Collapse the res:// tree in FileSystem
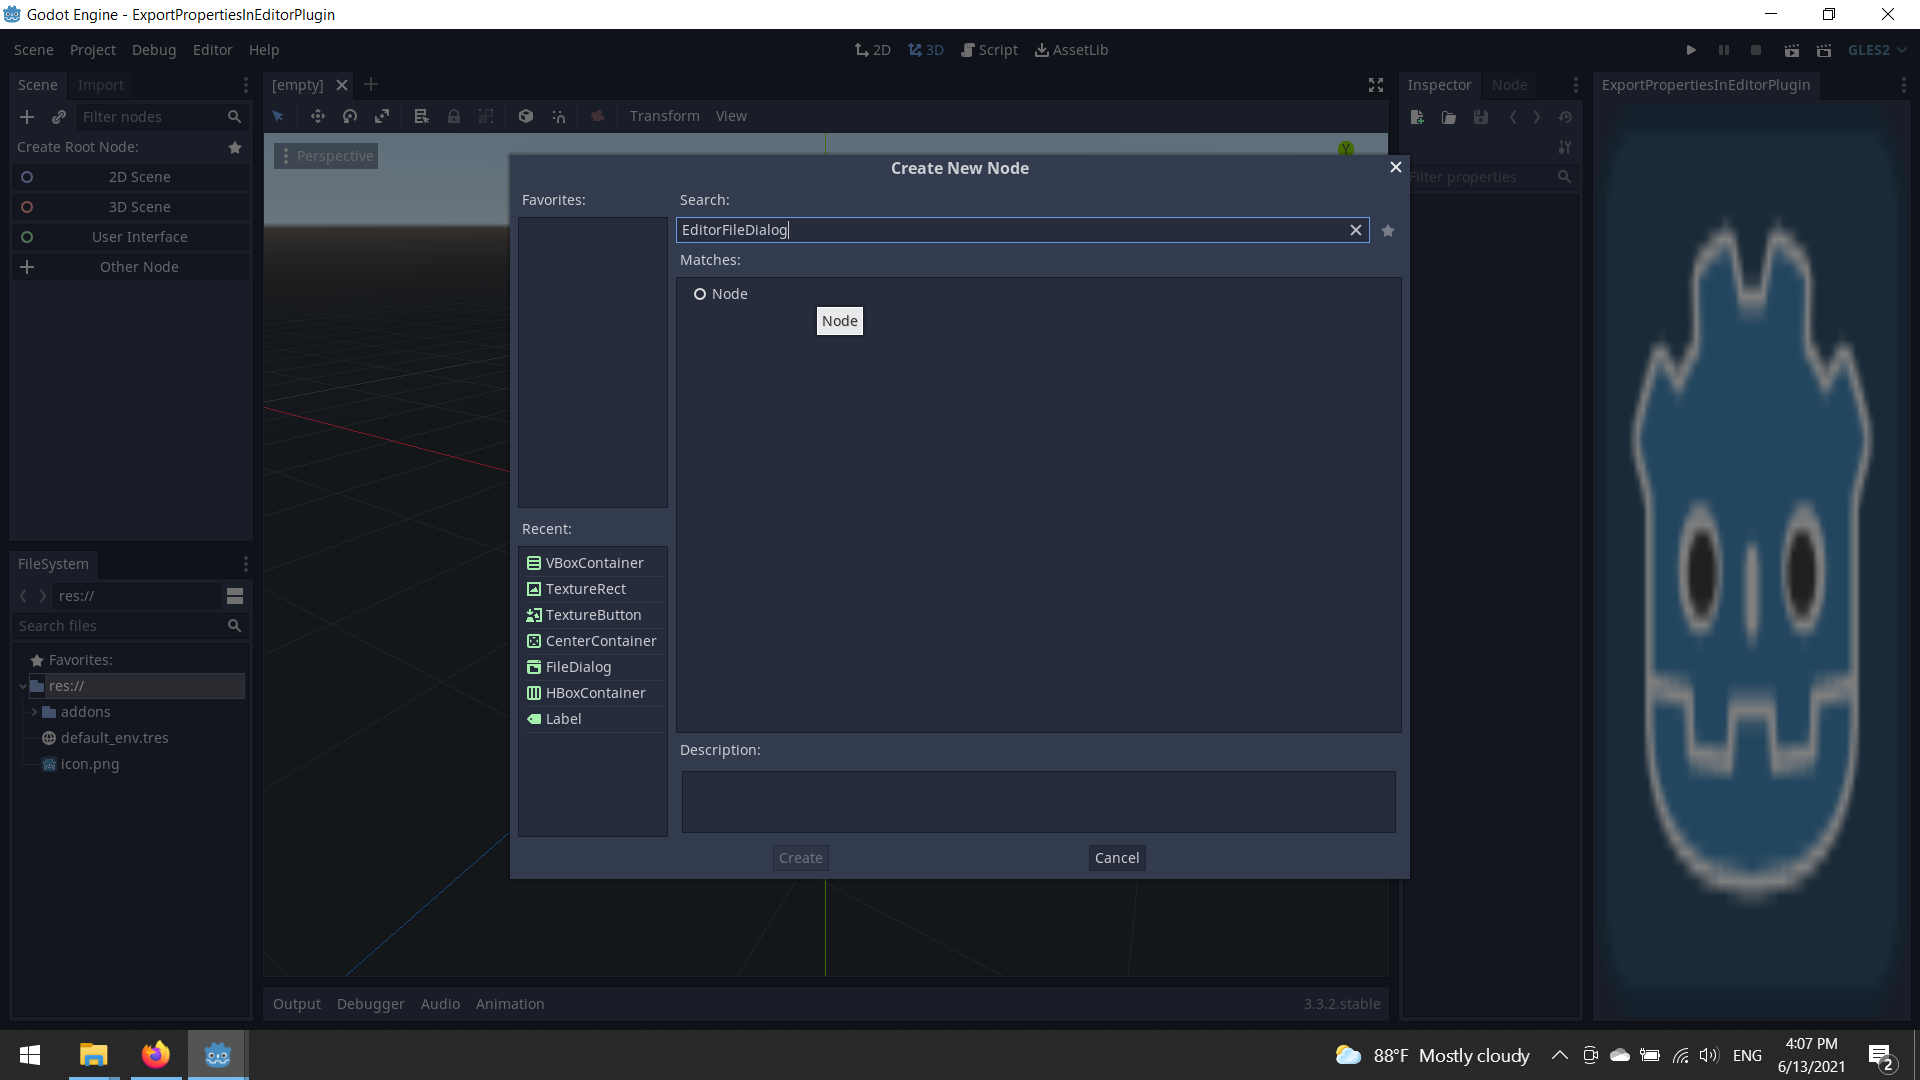1920x1080 pixels. [x=22, y=686]
